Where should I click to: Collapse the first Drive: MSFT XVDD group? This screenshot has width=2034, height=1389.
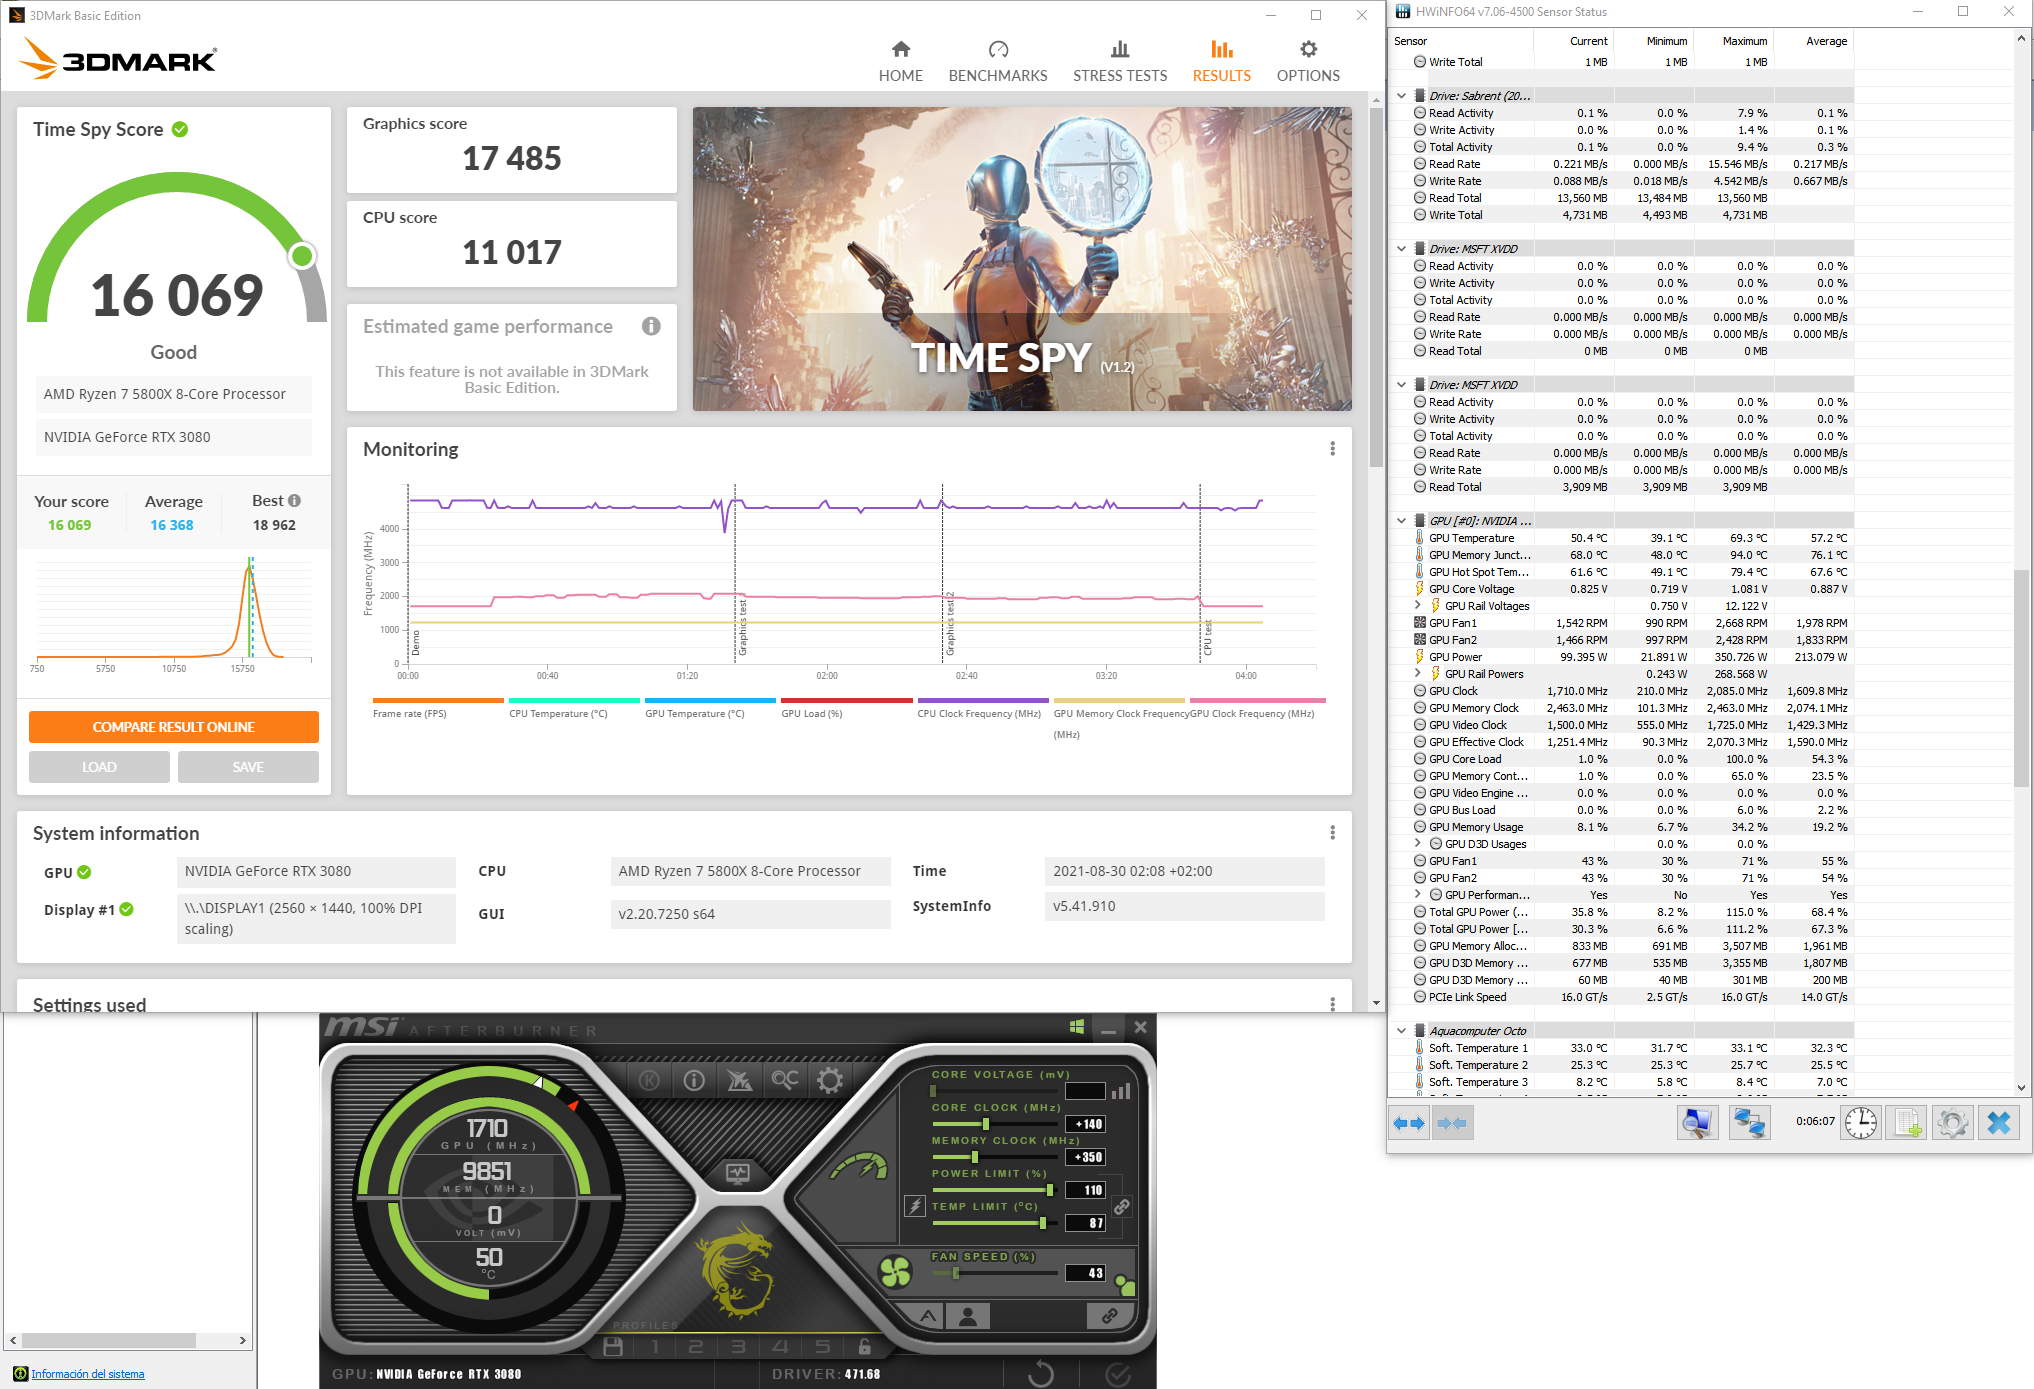point(1402,249)
